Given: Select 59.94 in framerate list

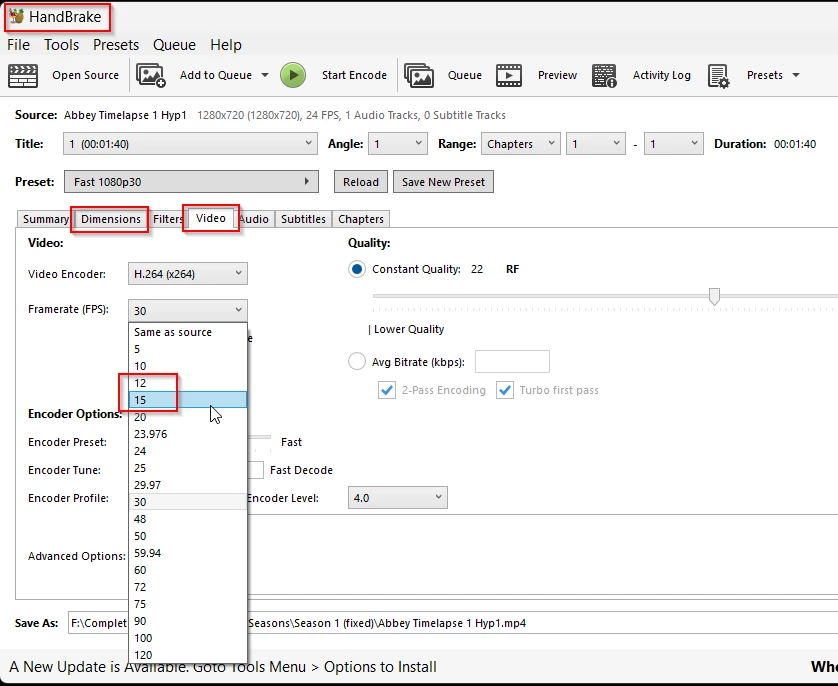Looking at the screenshot, I should coord(188,553).
